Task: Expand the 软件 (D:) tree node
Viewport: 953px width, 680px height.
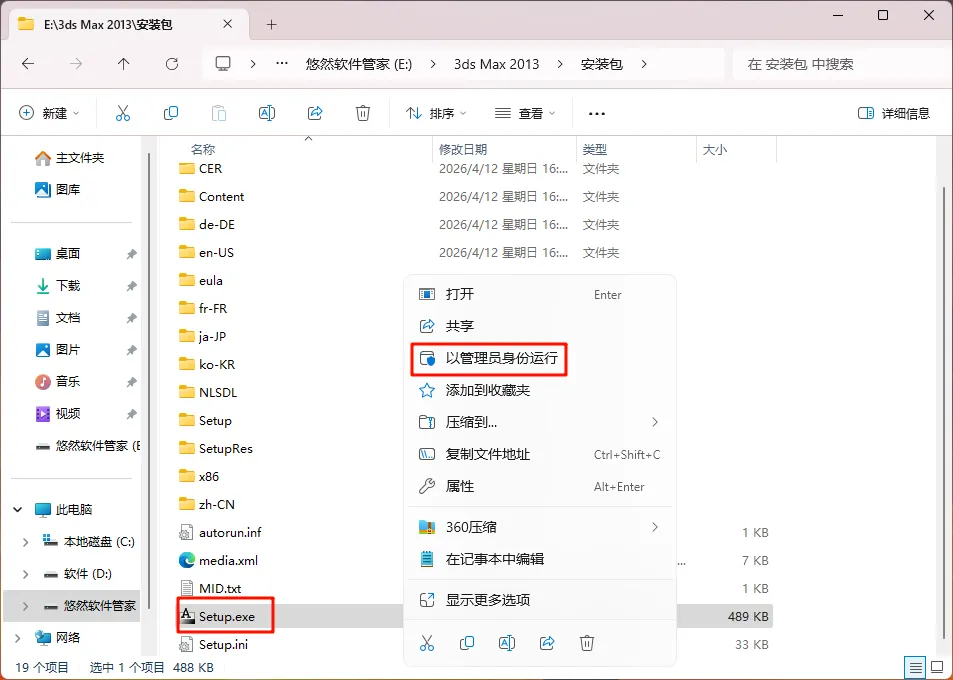Action: coord(25,574)
